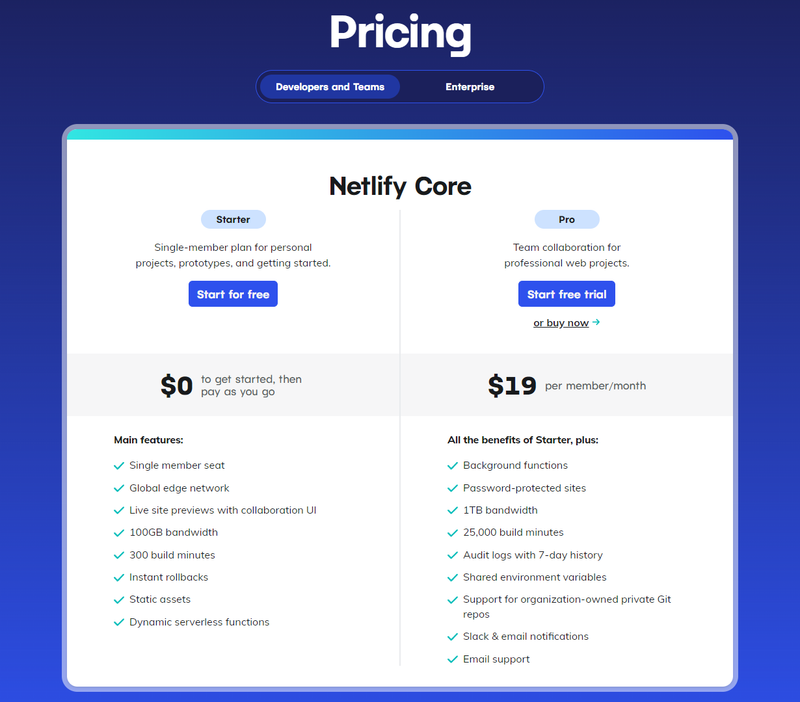Click the Netlify Core heading
This screenshot has width=800, height=702.
400,186
